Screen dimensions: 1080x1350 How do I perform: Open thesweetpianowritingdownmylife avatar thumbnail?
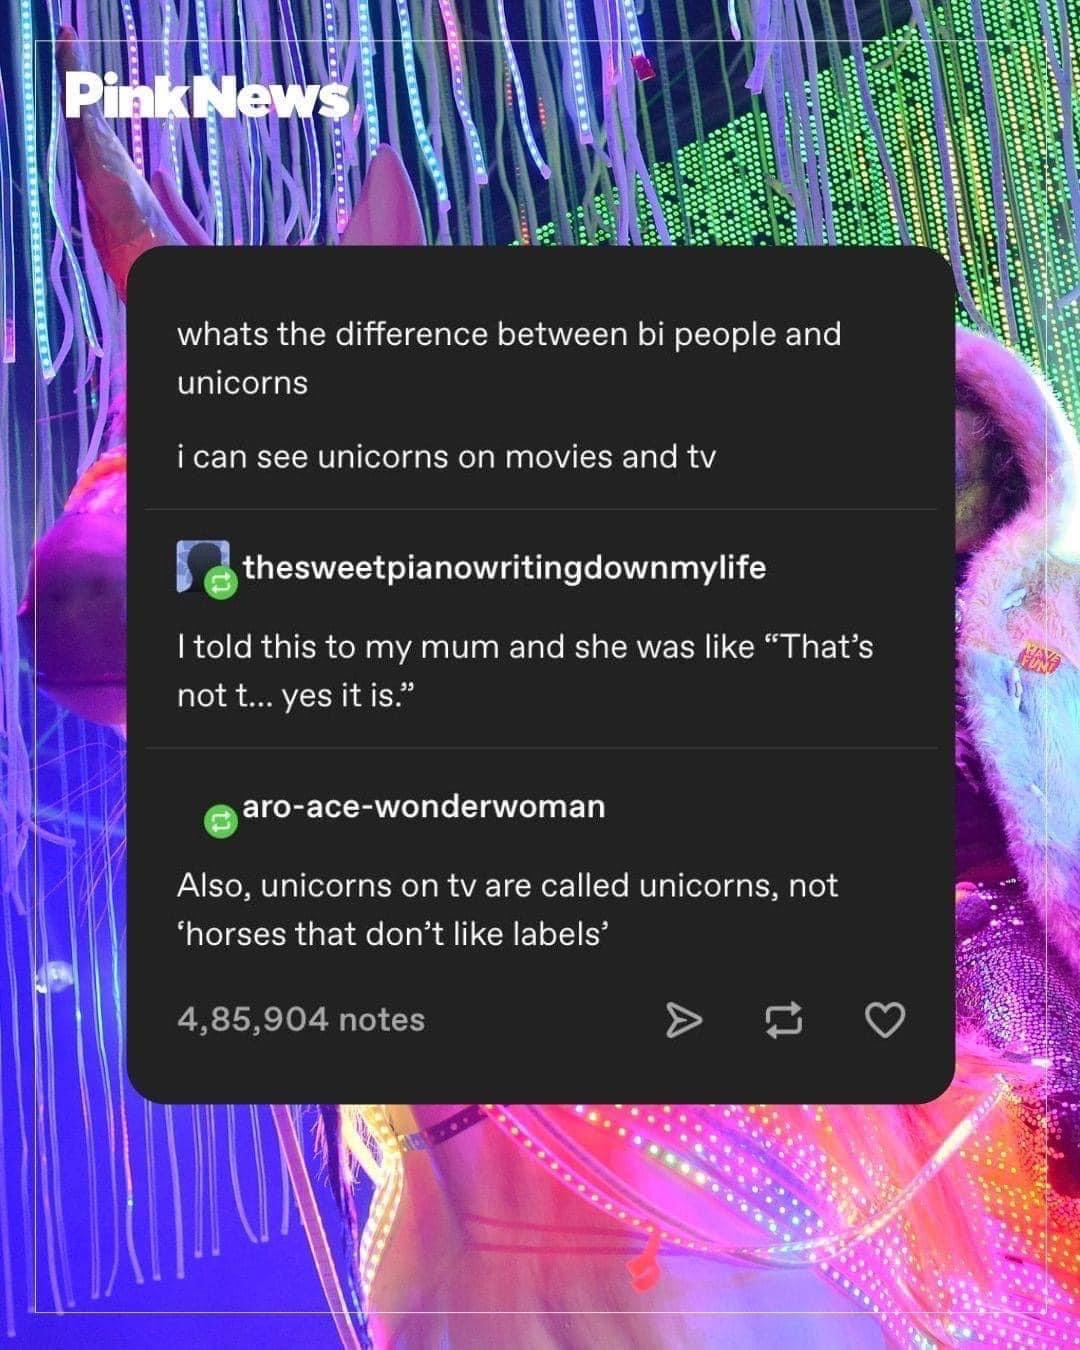point(201,566)
